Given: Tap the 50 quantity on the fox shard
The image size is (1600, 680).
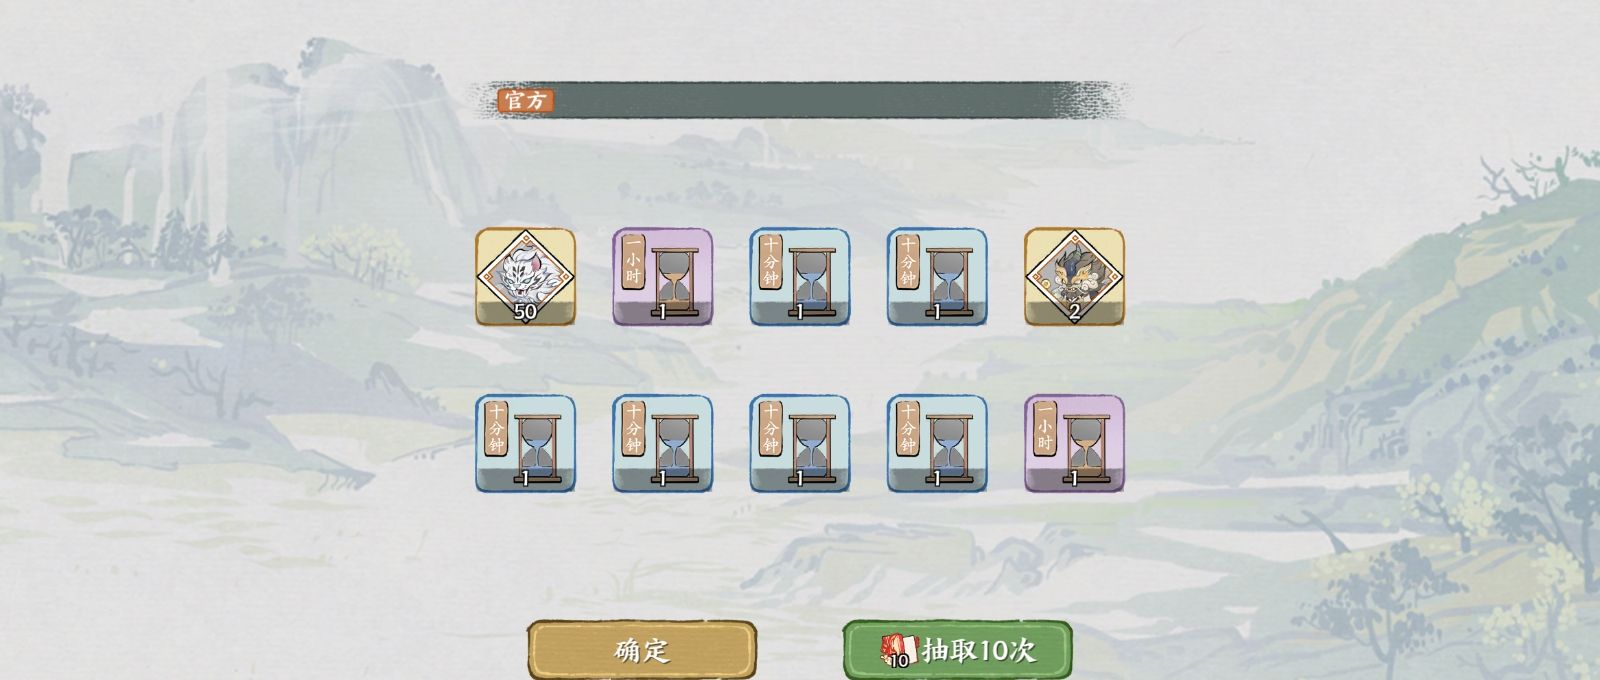Looking at the screenshot, I should (525, 311).
